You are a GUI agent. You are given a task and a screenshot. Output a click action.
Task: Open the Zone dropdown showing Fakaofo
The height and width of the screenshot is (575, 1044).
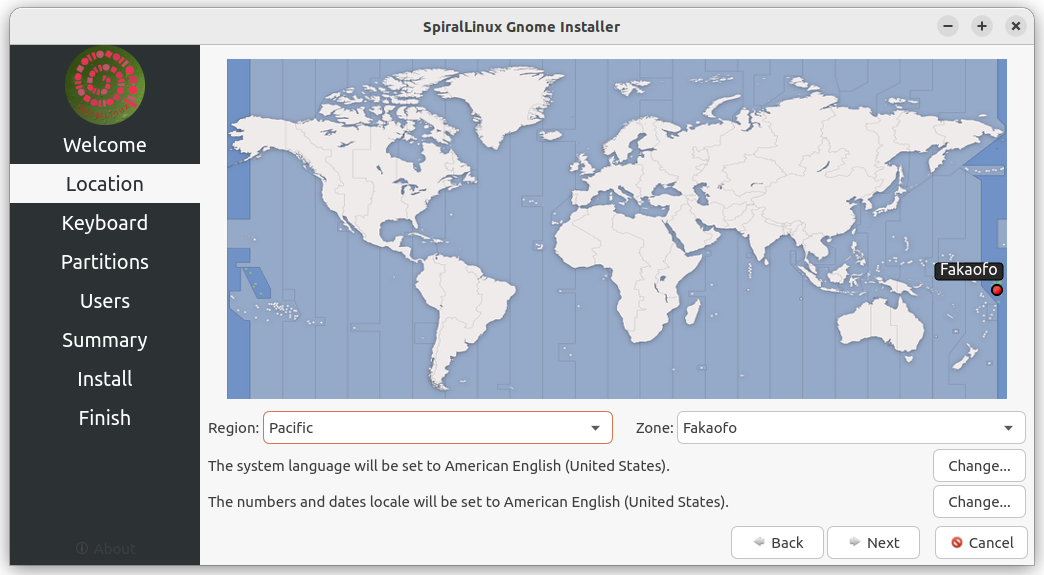pos(851,427)
